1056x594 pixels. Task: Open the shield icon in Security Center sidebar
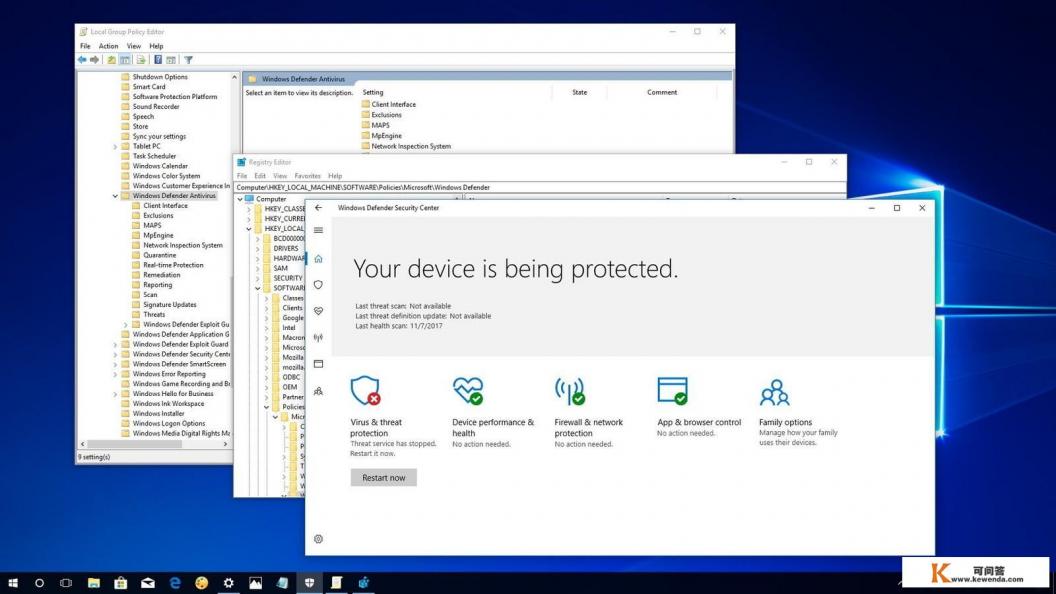(319, 285)
